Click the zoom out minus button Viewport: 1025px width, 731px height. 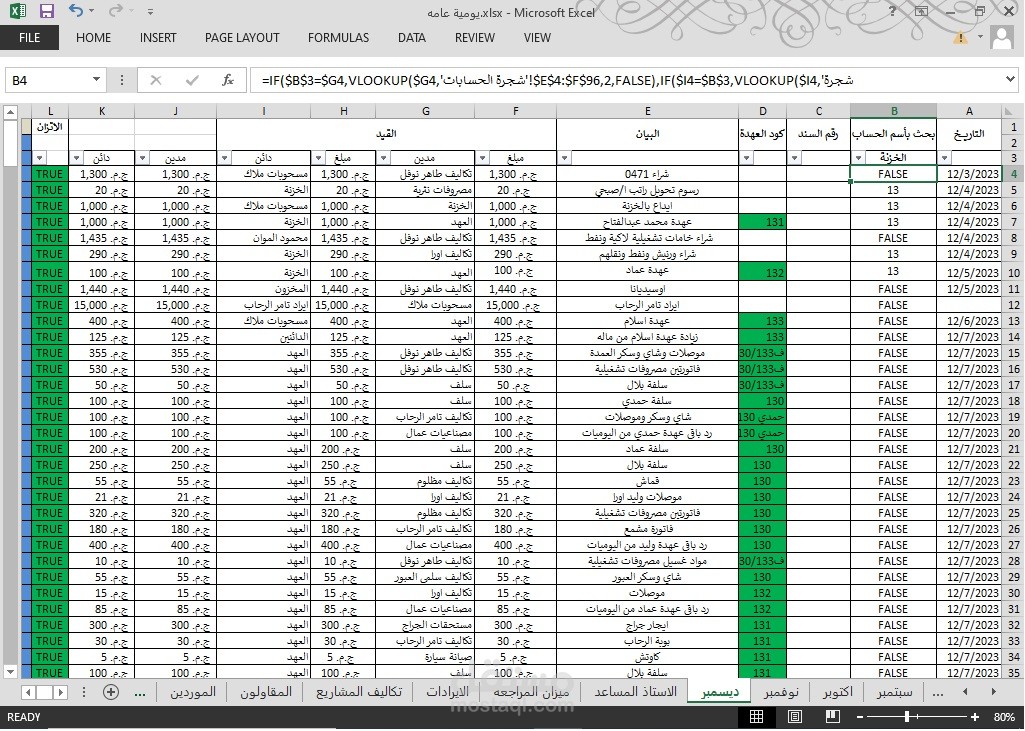(860, 717)
